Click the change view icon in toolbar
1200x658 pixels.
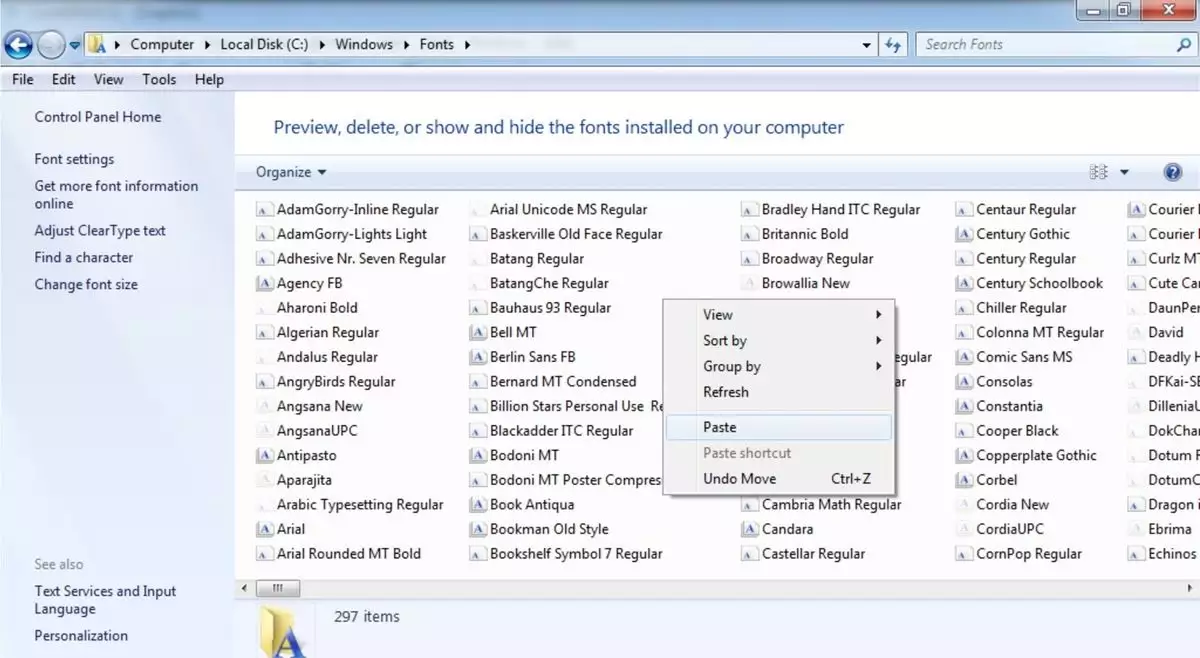[x=1099, y=172]
